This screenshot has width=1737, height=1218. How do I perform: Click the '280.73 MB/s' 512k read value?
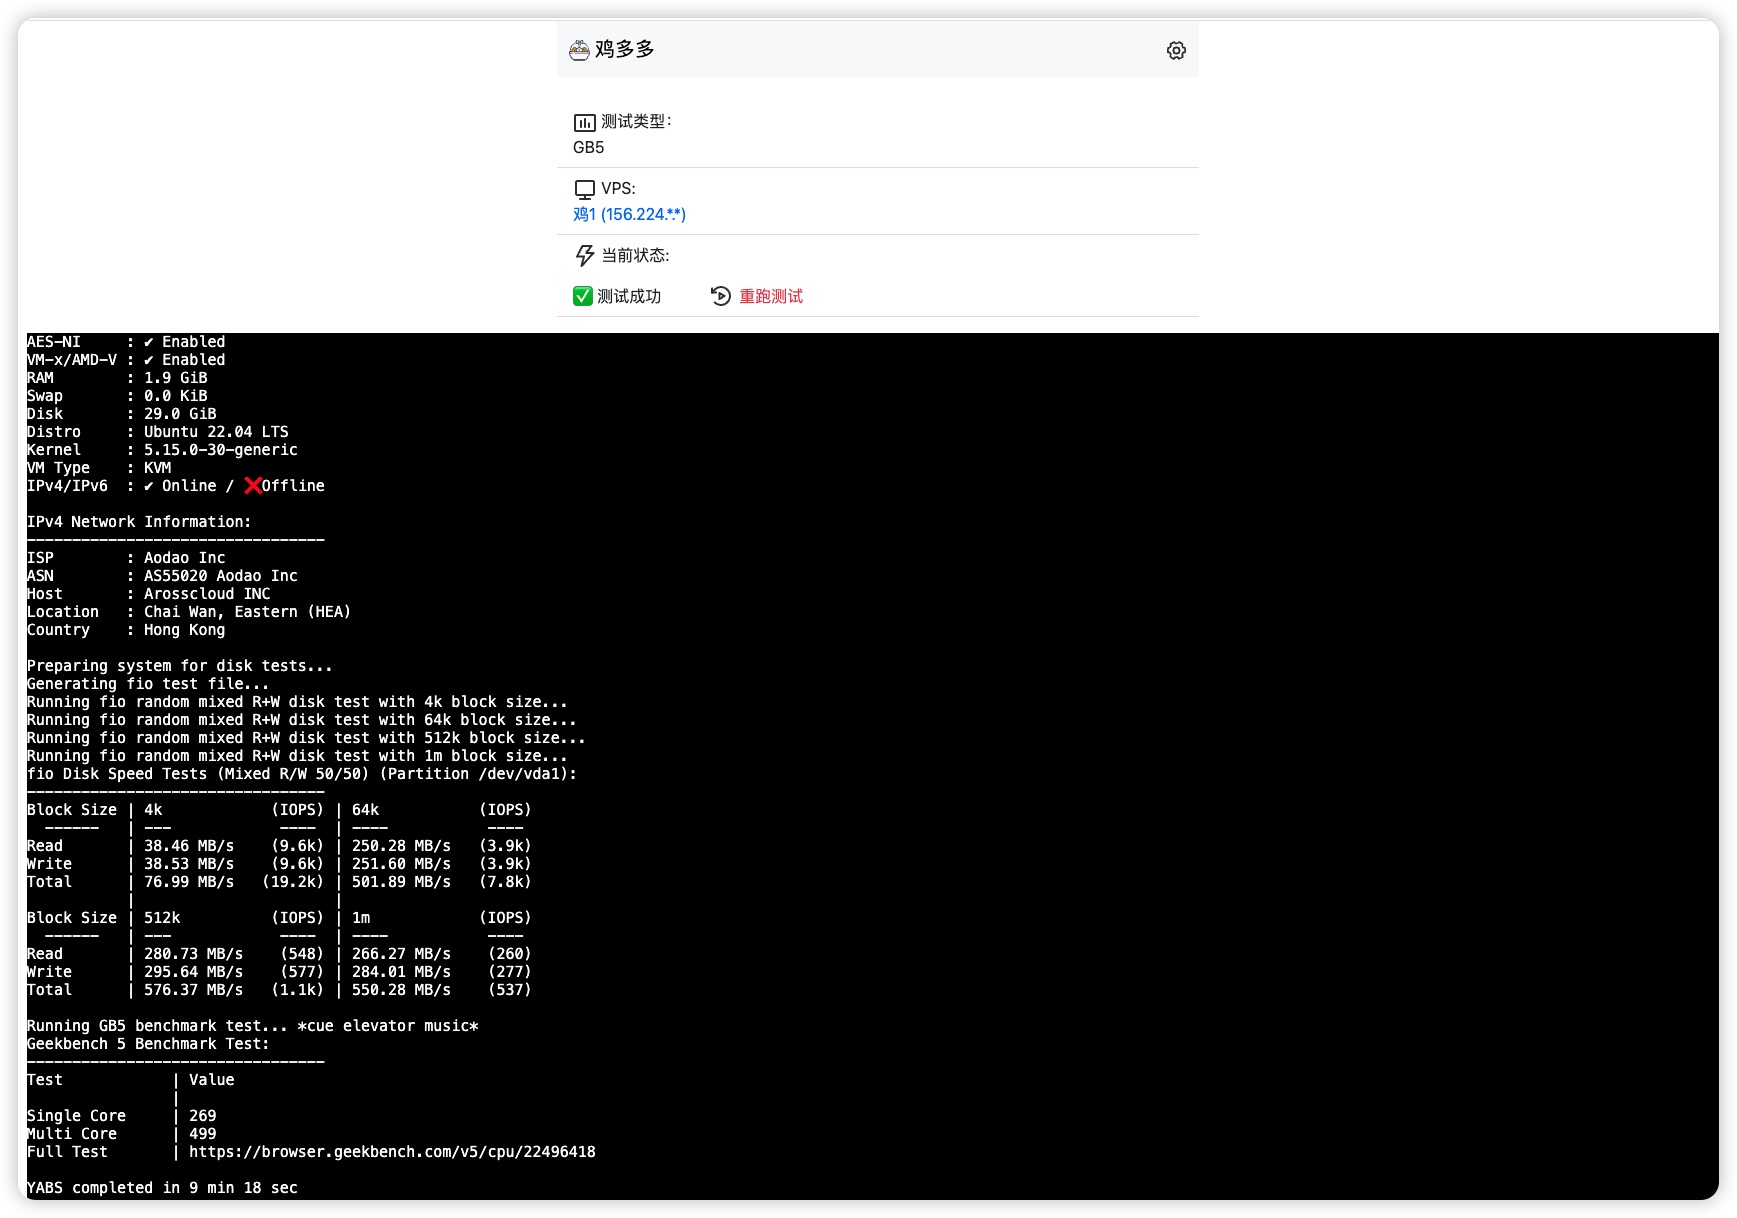[x=193, y=954]
